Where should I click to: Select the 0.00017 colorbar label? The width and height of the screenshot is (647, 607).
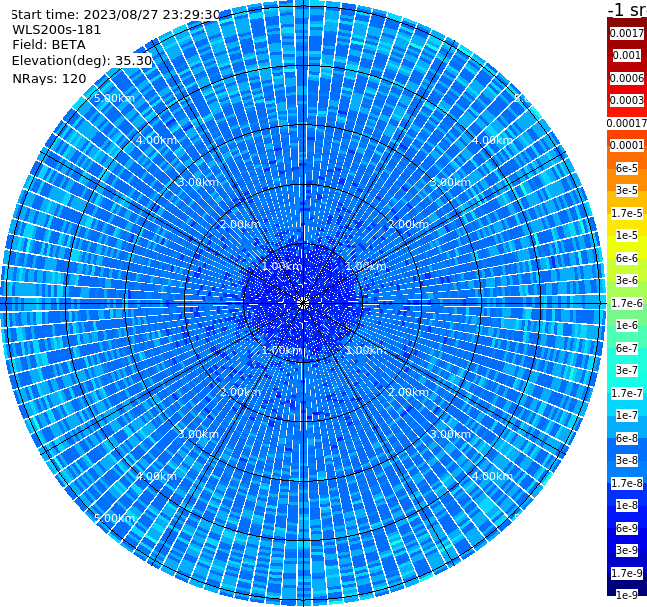tap(627, 123)
